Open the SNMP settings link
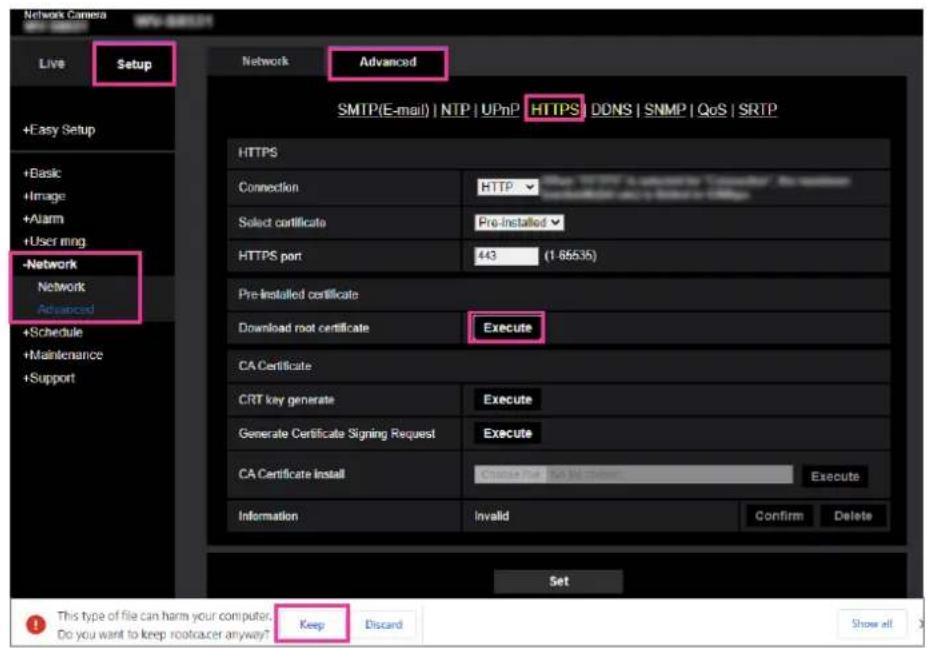 (665, 110)
